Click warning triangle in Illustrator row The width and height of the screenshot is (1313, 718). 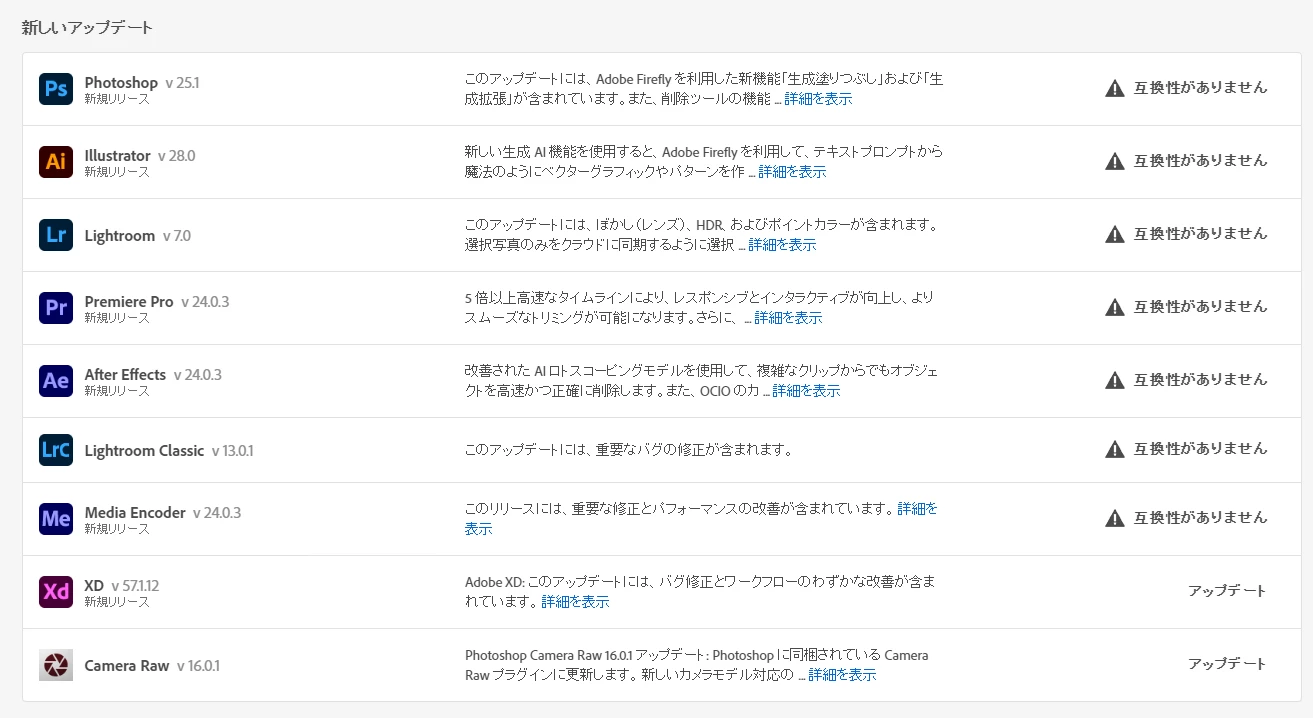coord(1115,161)
